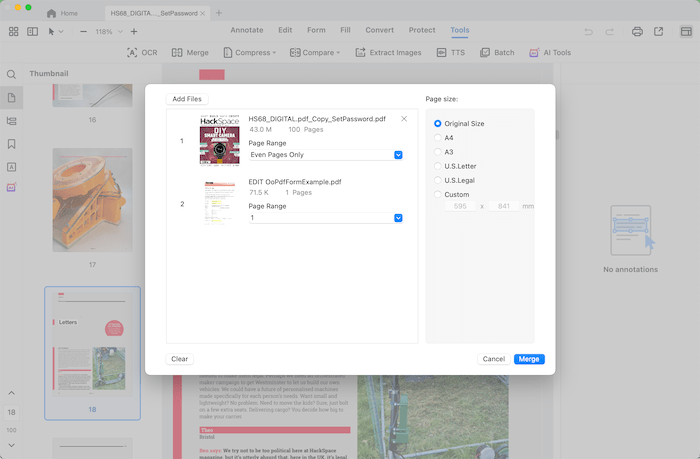Open AI Tools in toolbar
700x459 pixels.
pos(549,52)
